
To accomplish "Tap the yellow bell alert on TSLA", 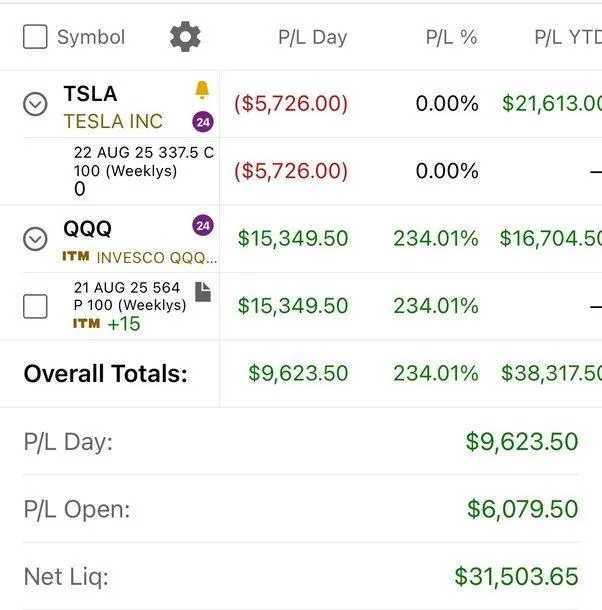I will [202, 91].
